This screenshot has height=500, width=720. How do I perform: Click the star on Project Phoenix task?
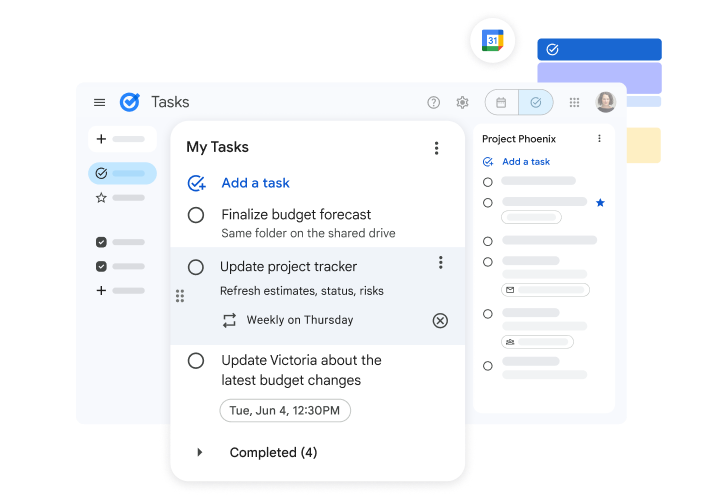[600, 202]
